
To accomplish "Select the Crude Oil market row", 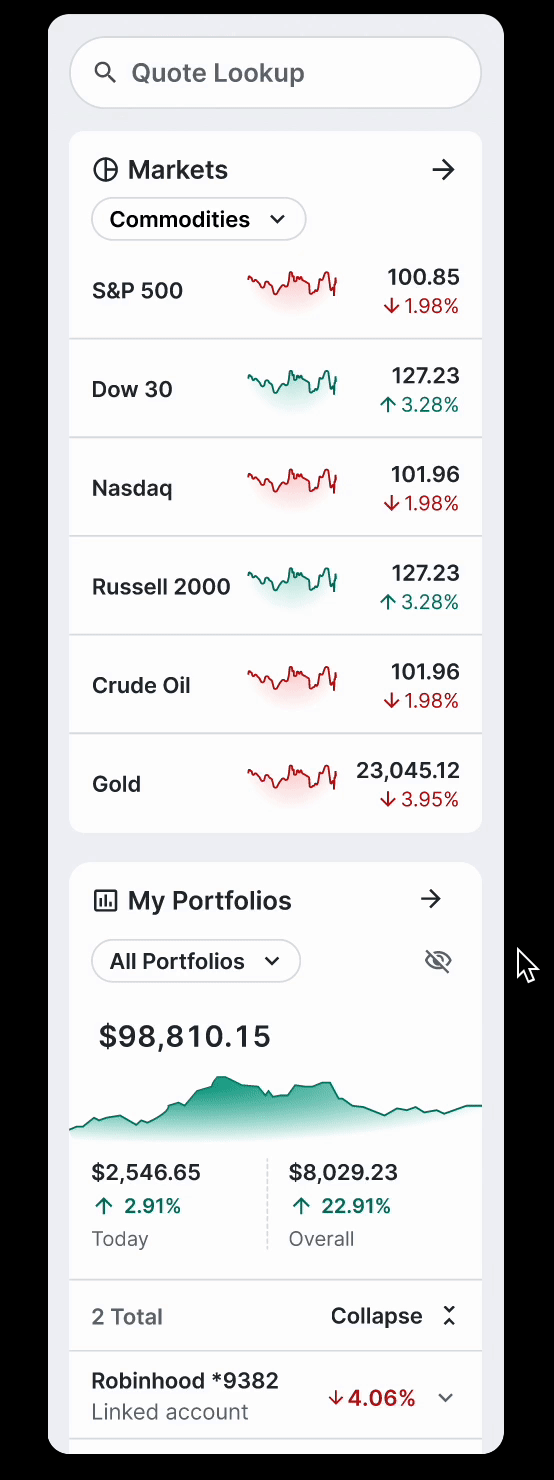I will point(275,685).
